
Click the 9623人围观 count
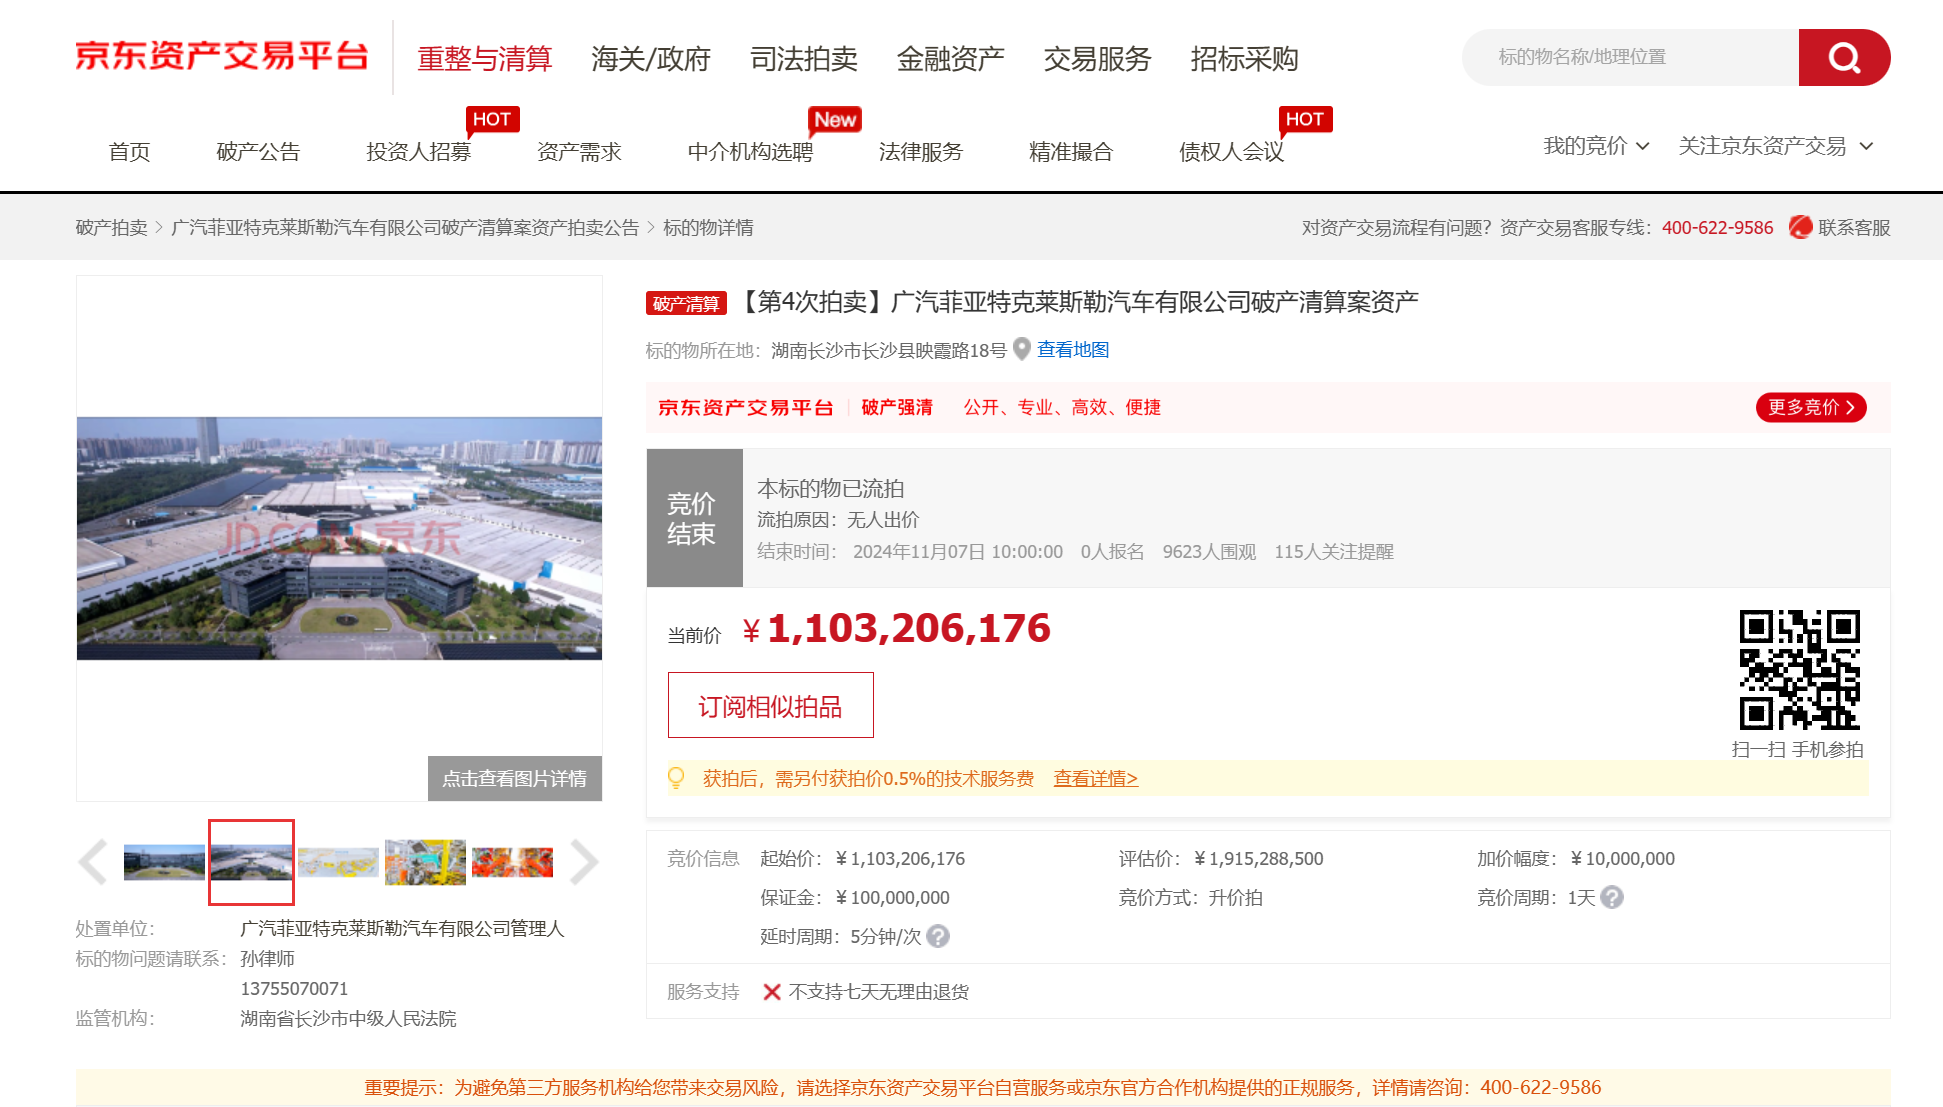pos(1209,552)
